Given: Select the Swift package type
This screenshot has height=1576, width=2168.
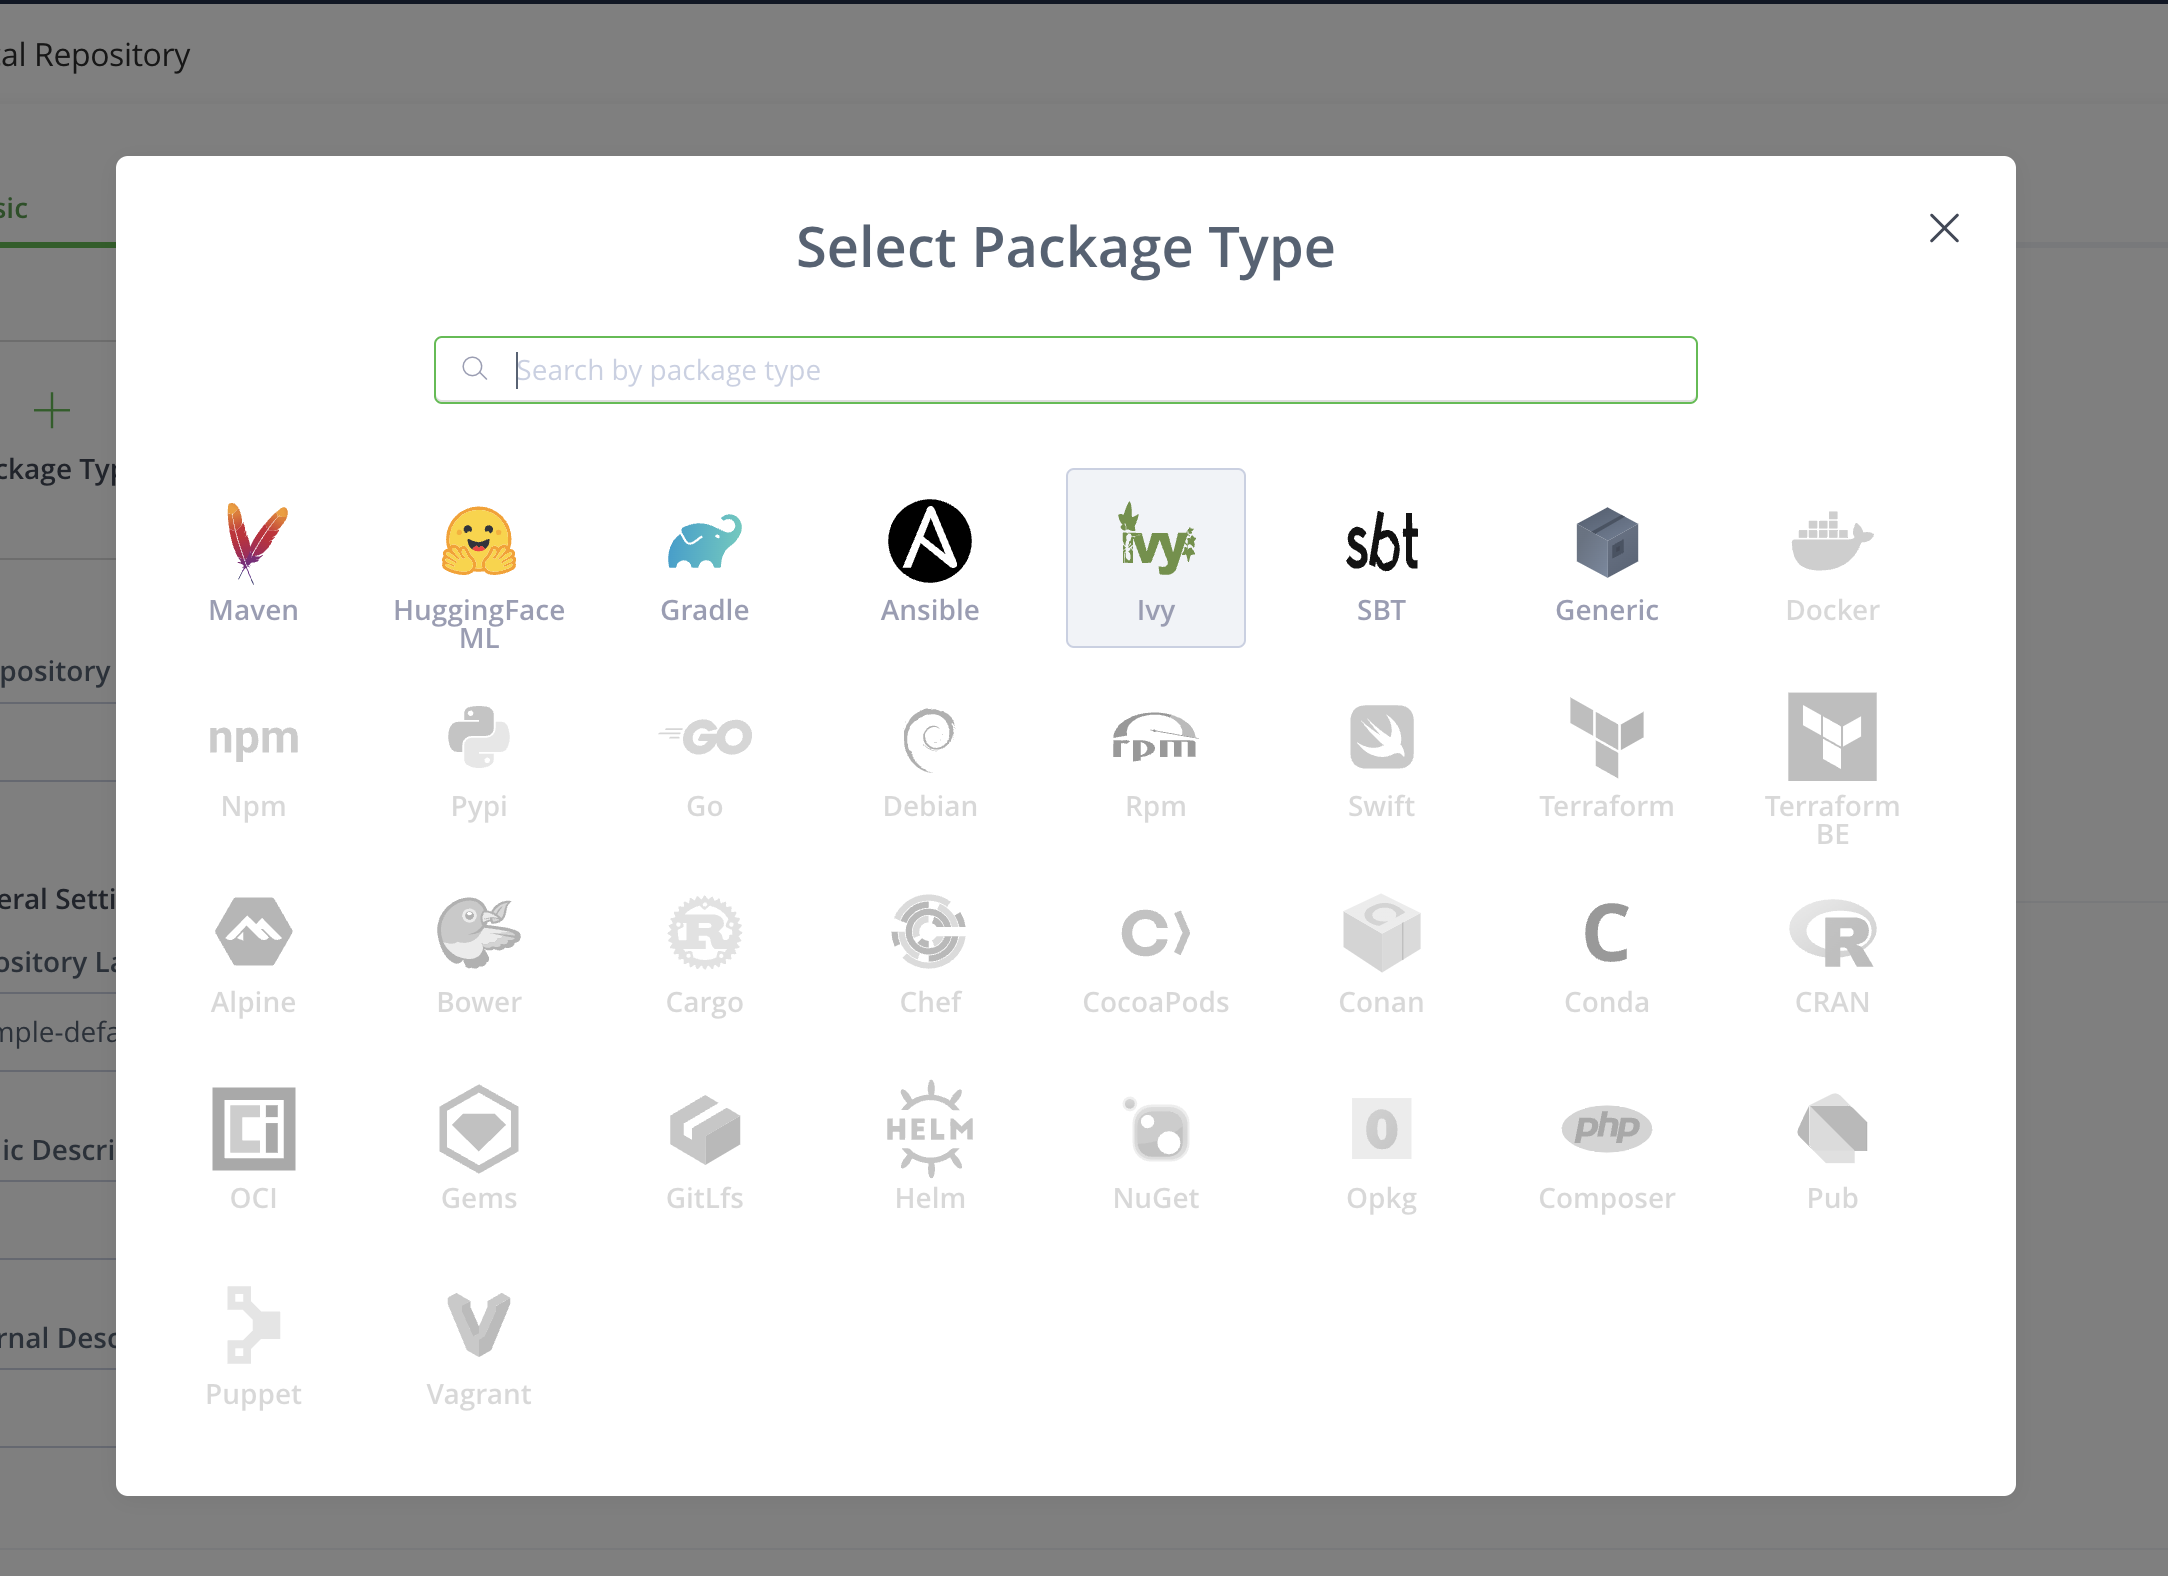Looking at the screenshot, I should click(1381, 754).
